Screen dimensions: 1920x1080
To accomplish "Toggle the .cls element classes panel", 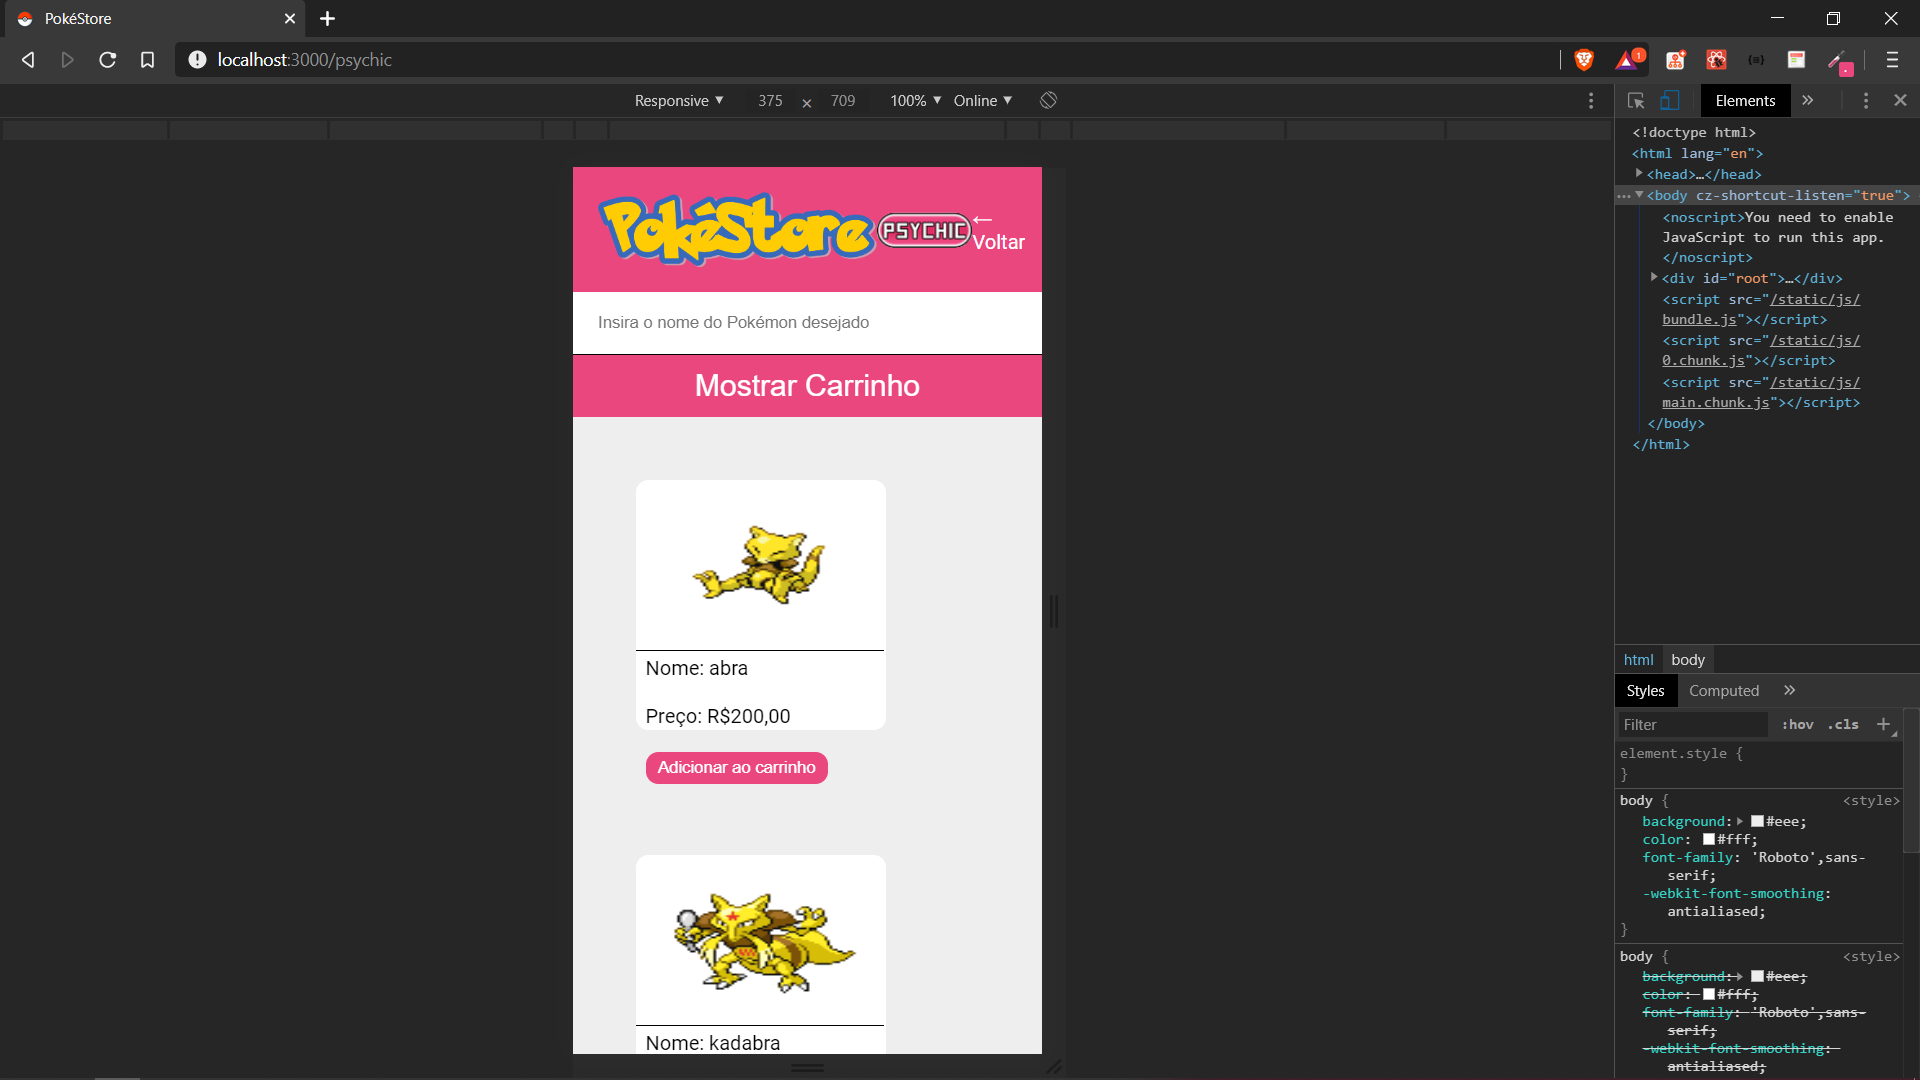I will [x=1843, y=724].
